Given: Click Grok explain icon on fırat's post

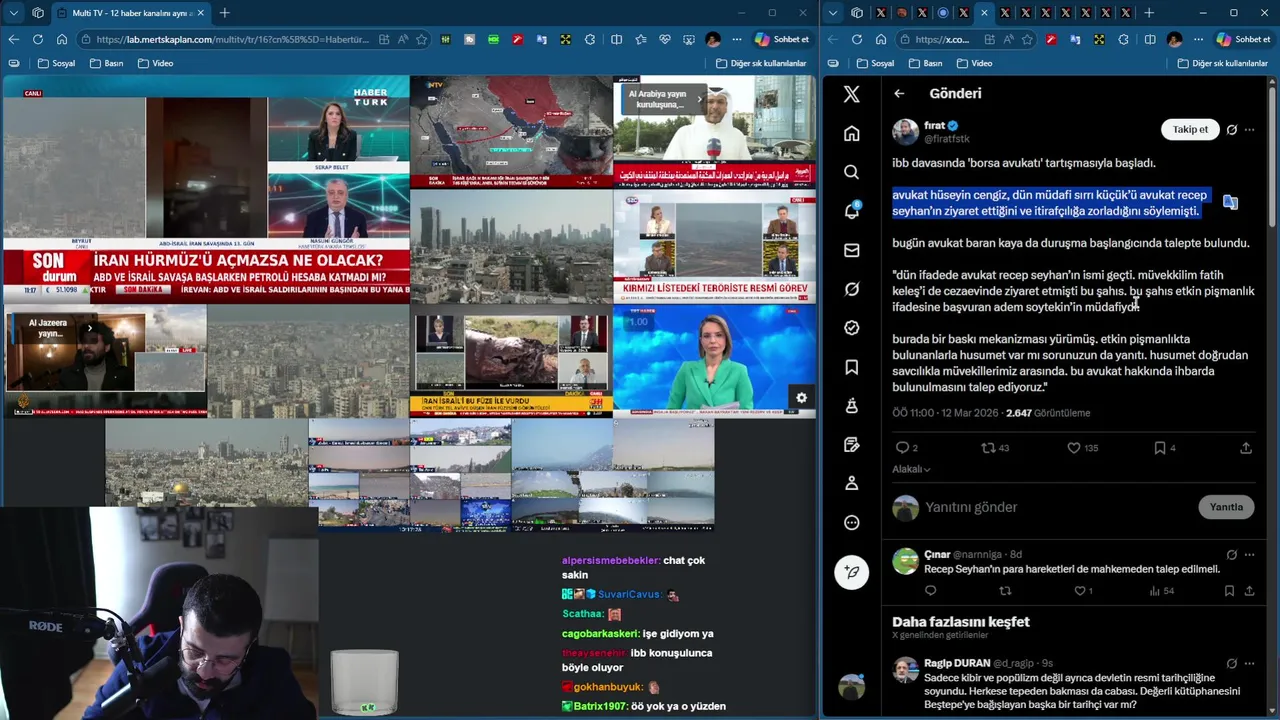Looking at the screenshot, I should pos(1232,129).
